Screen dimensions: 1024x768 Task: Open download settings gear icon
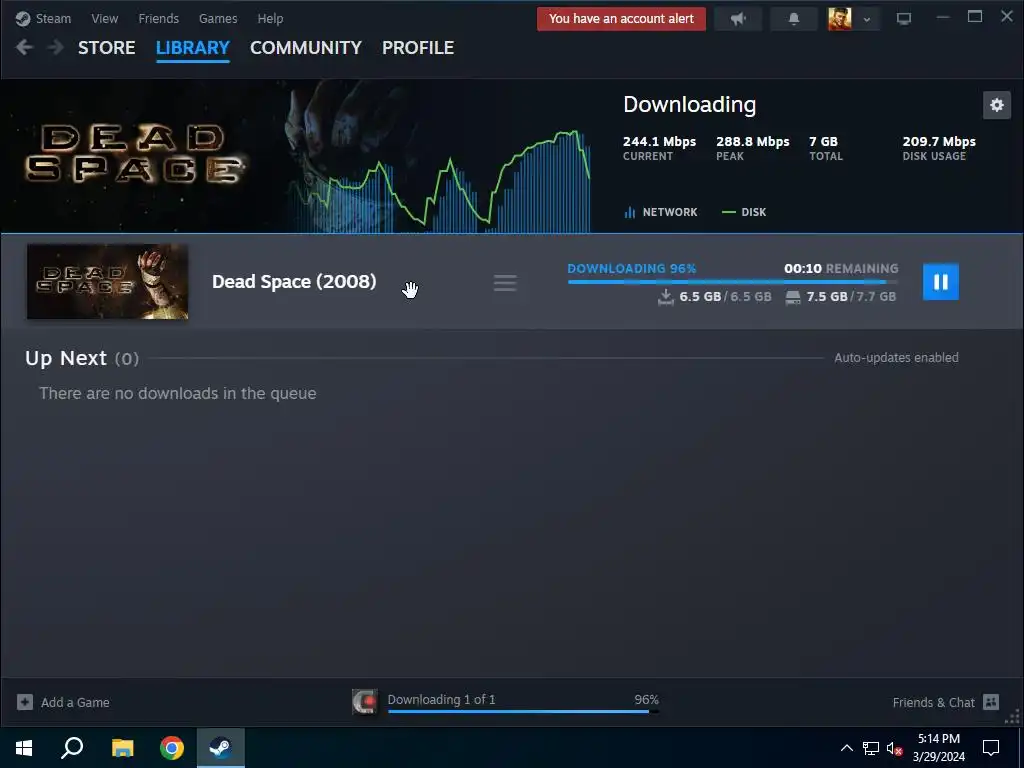point(997,105)
